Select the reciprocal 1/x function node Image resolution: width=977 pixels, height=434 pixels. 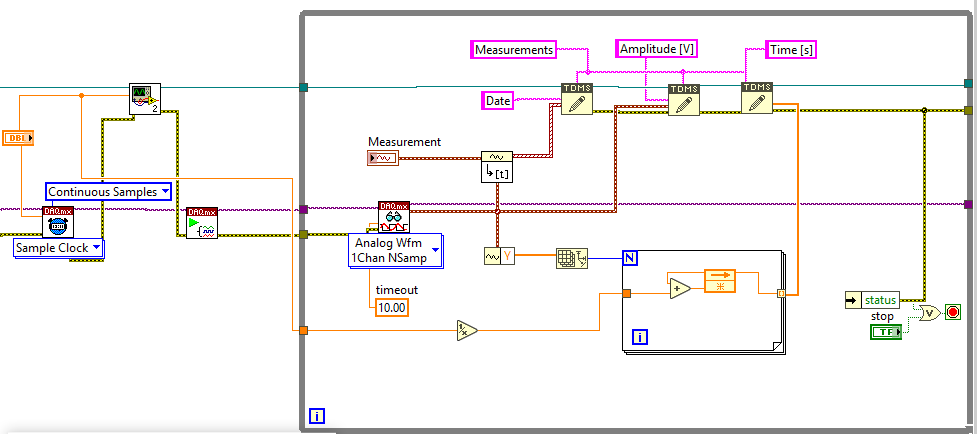click(x=467, y=331)
